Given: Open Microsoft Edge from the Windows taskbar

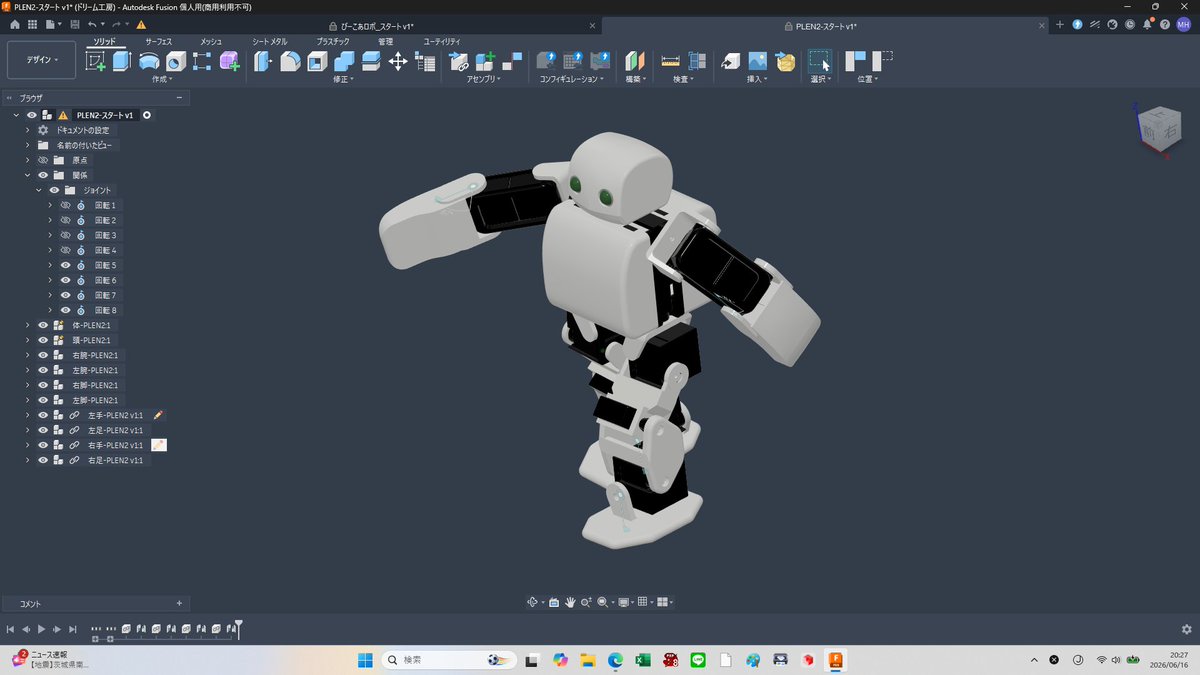Looking at the screenshot, I should (616, 660).
